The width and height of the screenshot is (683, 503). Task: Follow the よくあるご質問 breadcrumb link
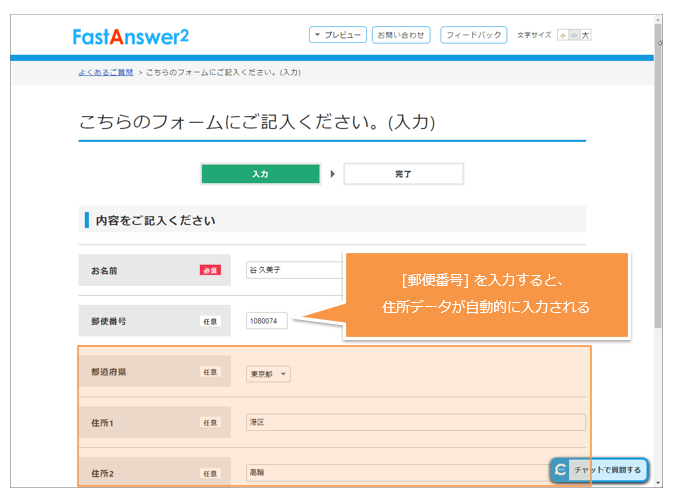pos(105,72)
